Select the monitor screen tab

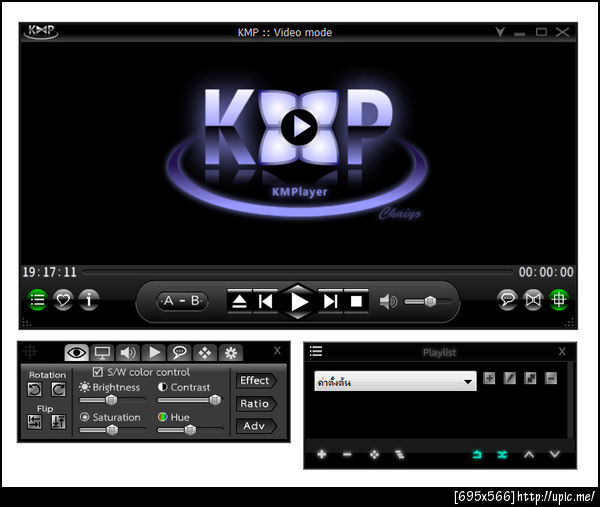pyautogui.click(x=102, y=352)
